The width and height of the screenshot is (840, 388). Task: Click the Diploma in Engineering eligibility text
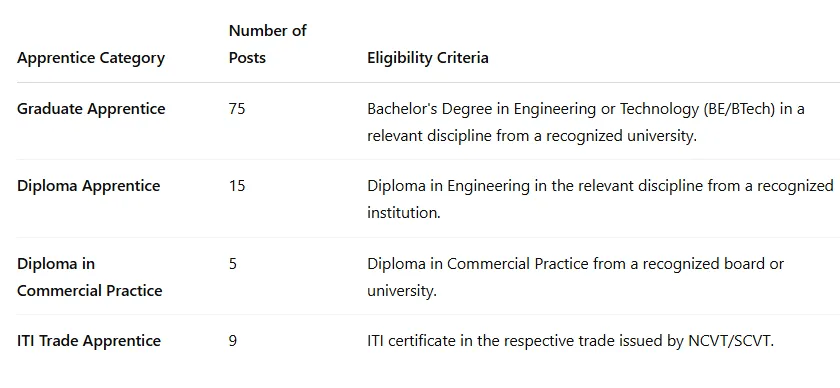pyautogui.click(x=601, y=199)
